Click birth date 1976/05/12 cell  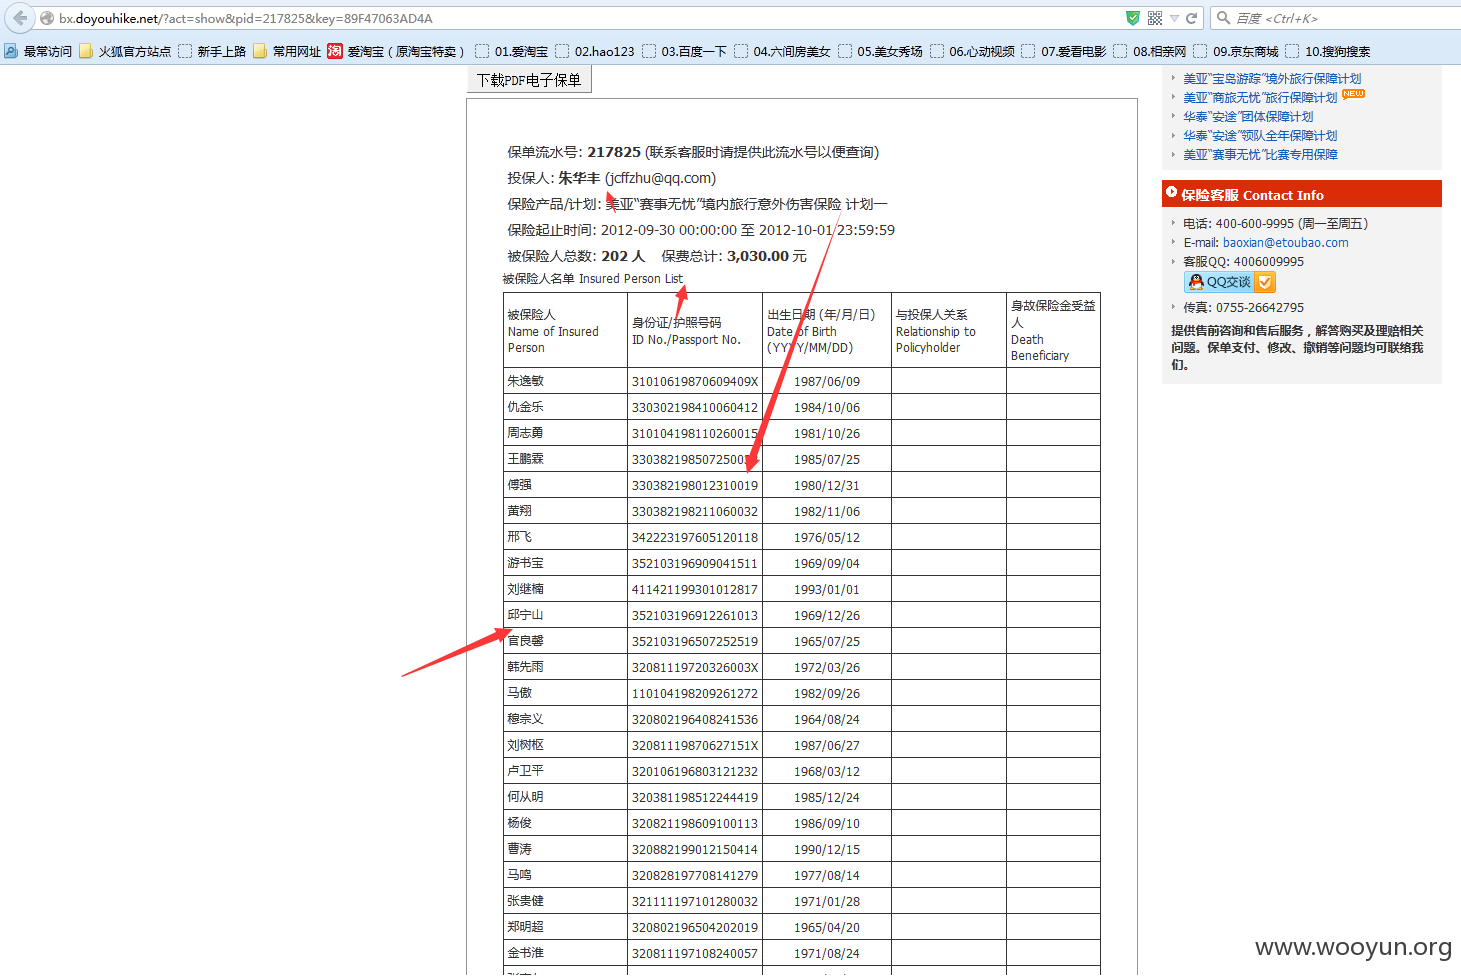pyautogui.click(x=827, y=537)
